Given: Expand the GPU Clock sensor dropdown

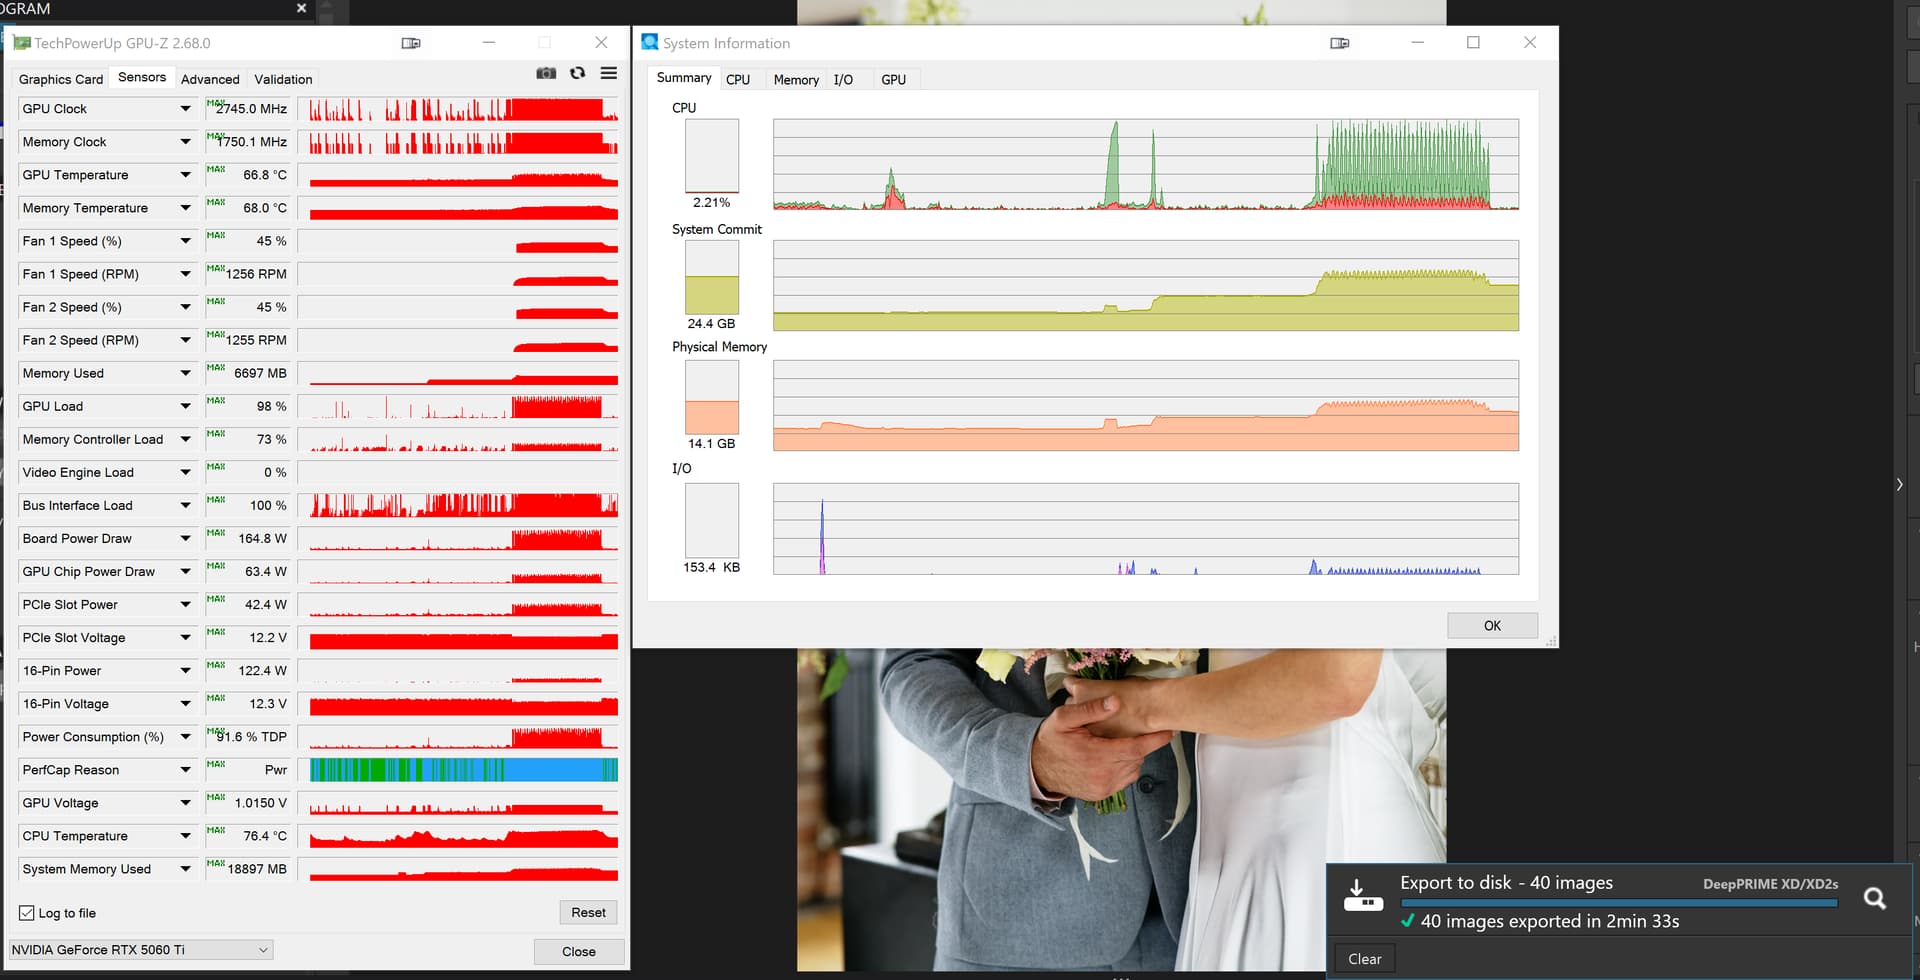Looking at the screenshot, I should point(185,109).
